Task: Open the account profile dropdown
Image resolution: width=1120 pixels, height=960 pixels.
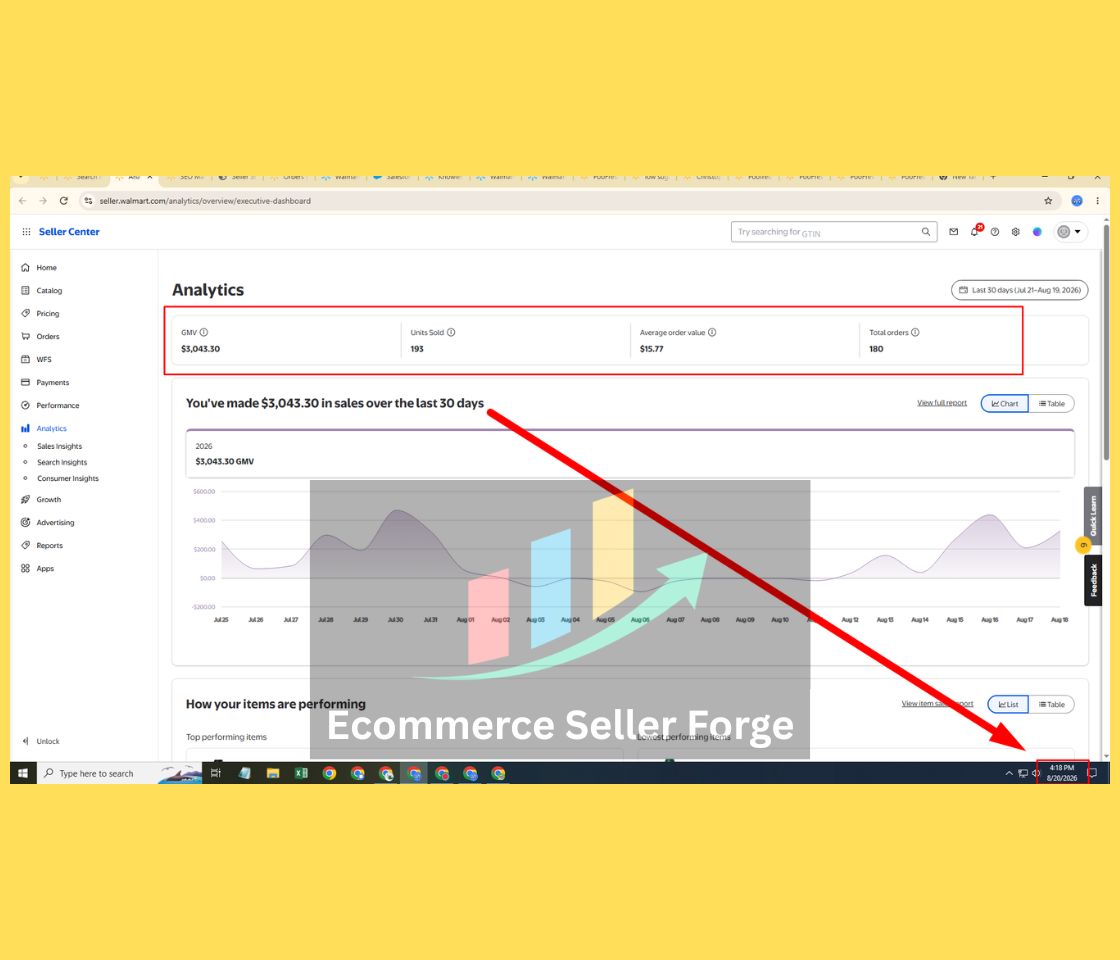Action: tap(1069, 232)
